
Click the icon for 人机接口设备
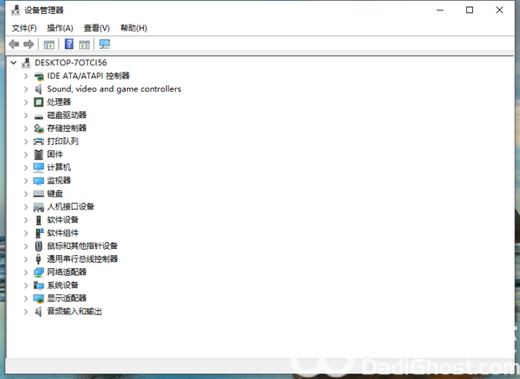pos(39,207)
